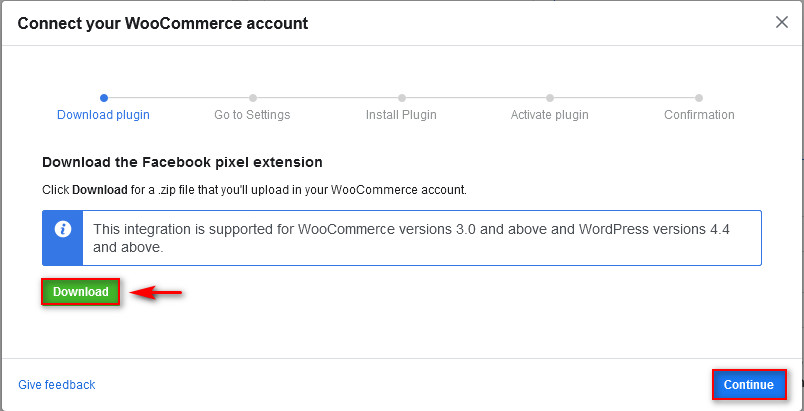Click the Install Plugin step dot
Image resolution: width=804 pixels, height=411 pixels.
[x=401, y=98]
